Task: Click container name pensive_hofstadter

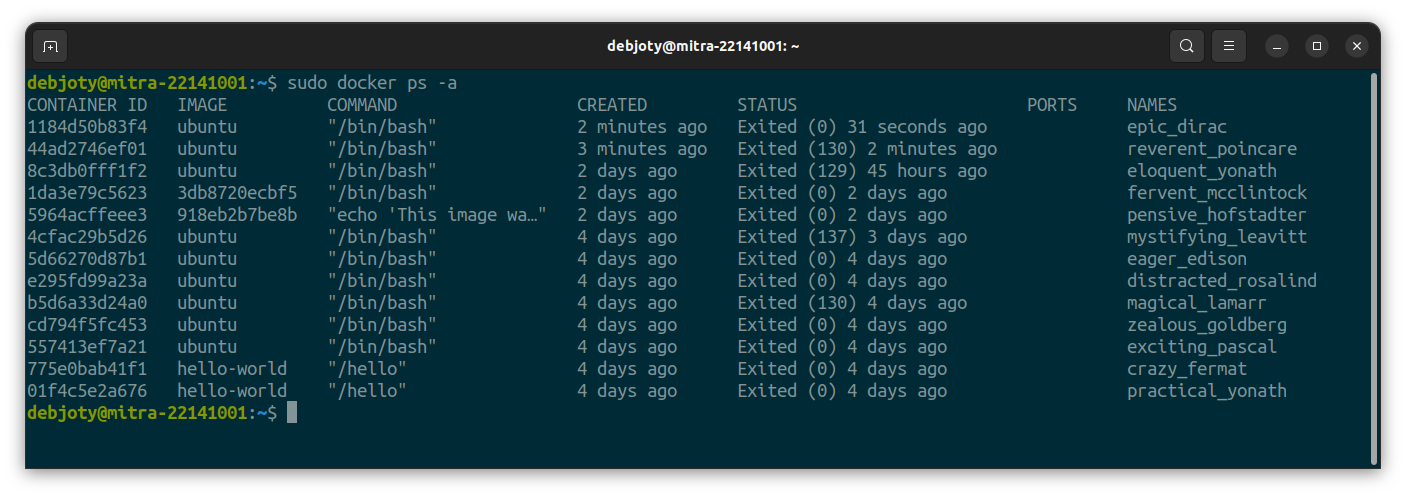Action: pos(1217,215)
